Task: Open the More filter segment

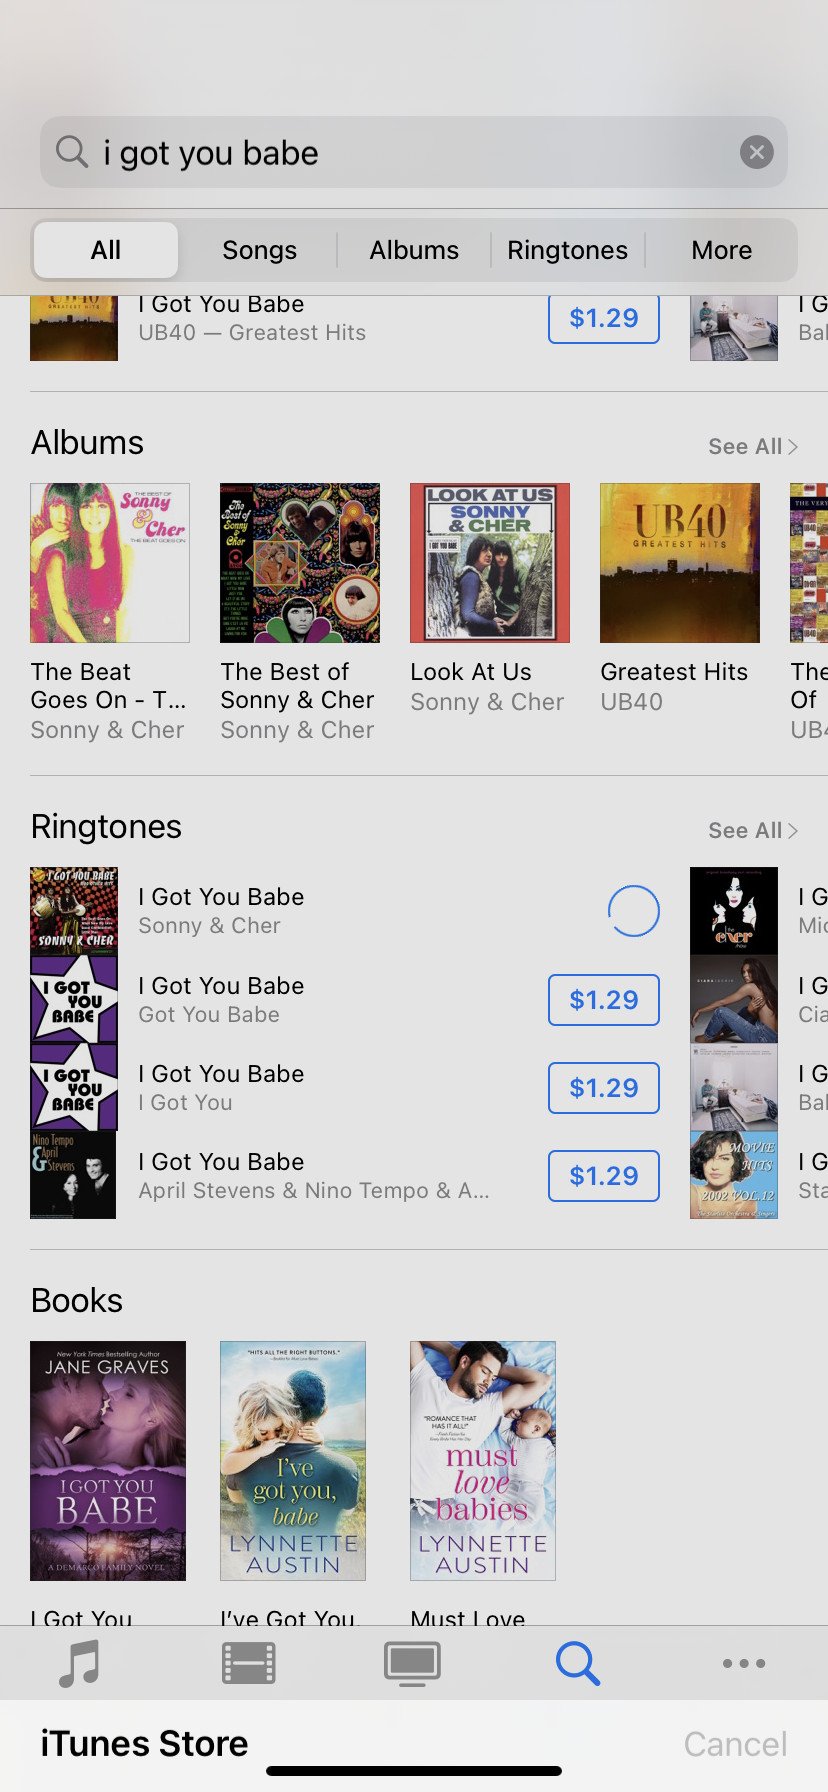Action: [x=722, y=250]
